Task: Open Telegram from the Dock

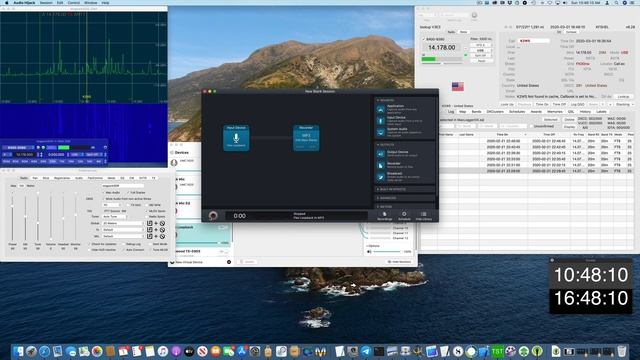Action: [366, 351]
